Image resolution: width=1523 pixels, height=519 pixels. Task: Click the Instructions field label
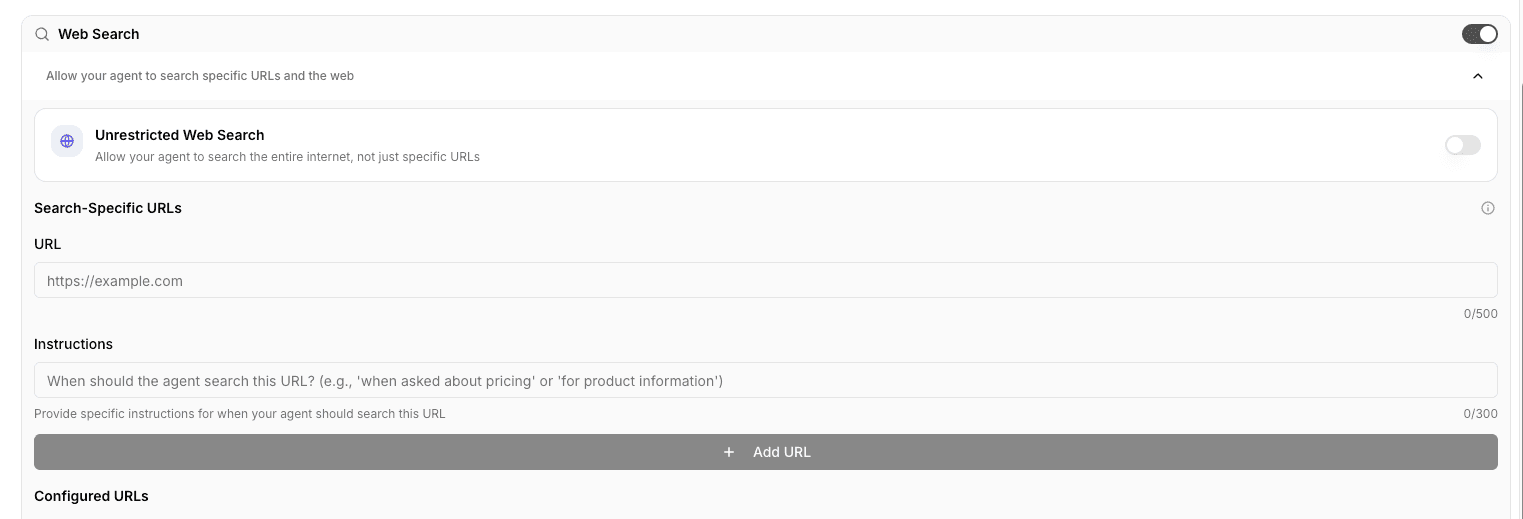point(73,344)
